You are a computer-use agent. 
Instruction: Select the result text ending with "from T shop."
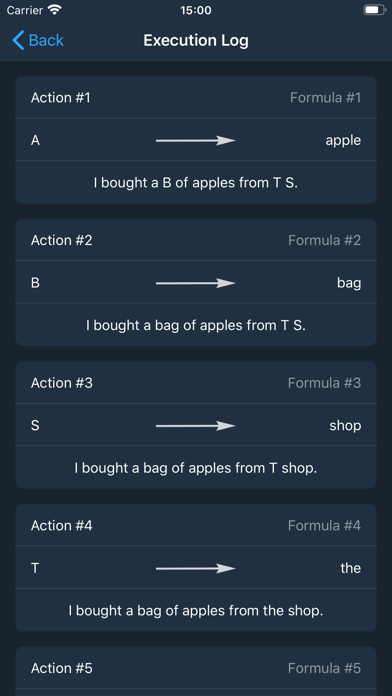pyautogui.click(x=196, y=468)
